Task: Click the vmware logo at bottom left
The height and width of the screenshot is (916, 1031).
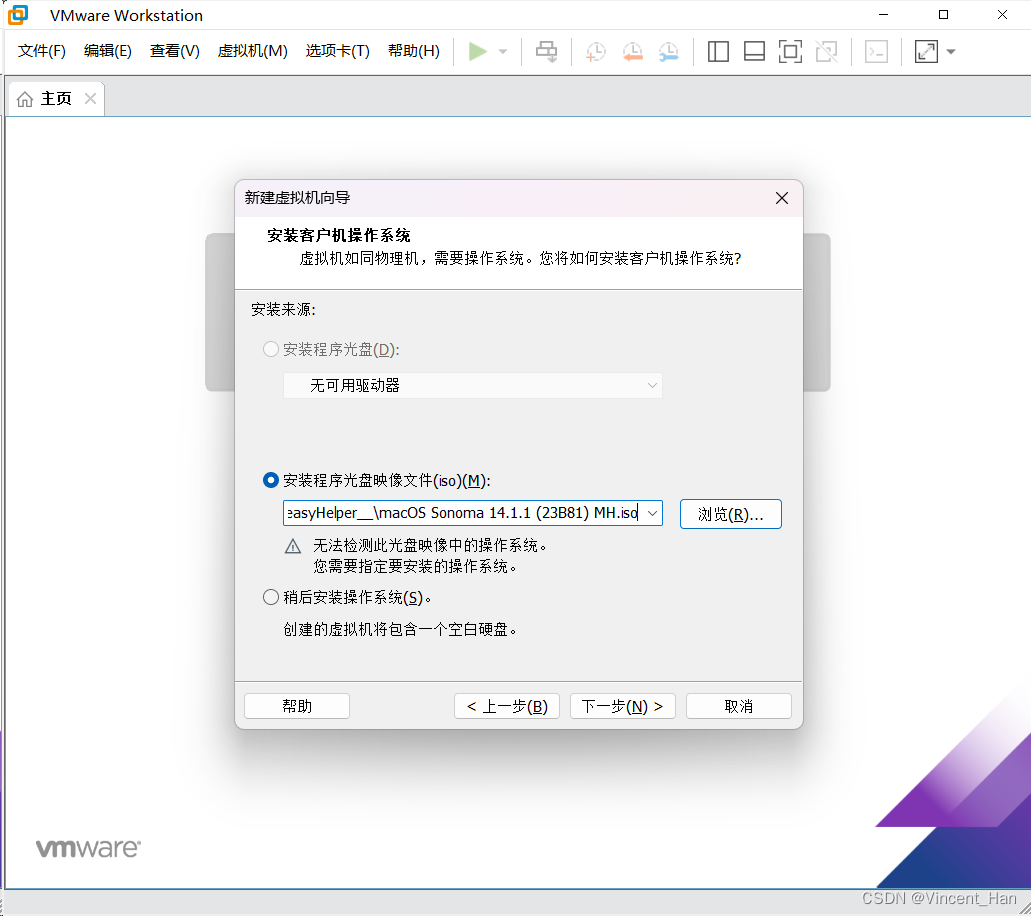Action: [x=88, y=848]
